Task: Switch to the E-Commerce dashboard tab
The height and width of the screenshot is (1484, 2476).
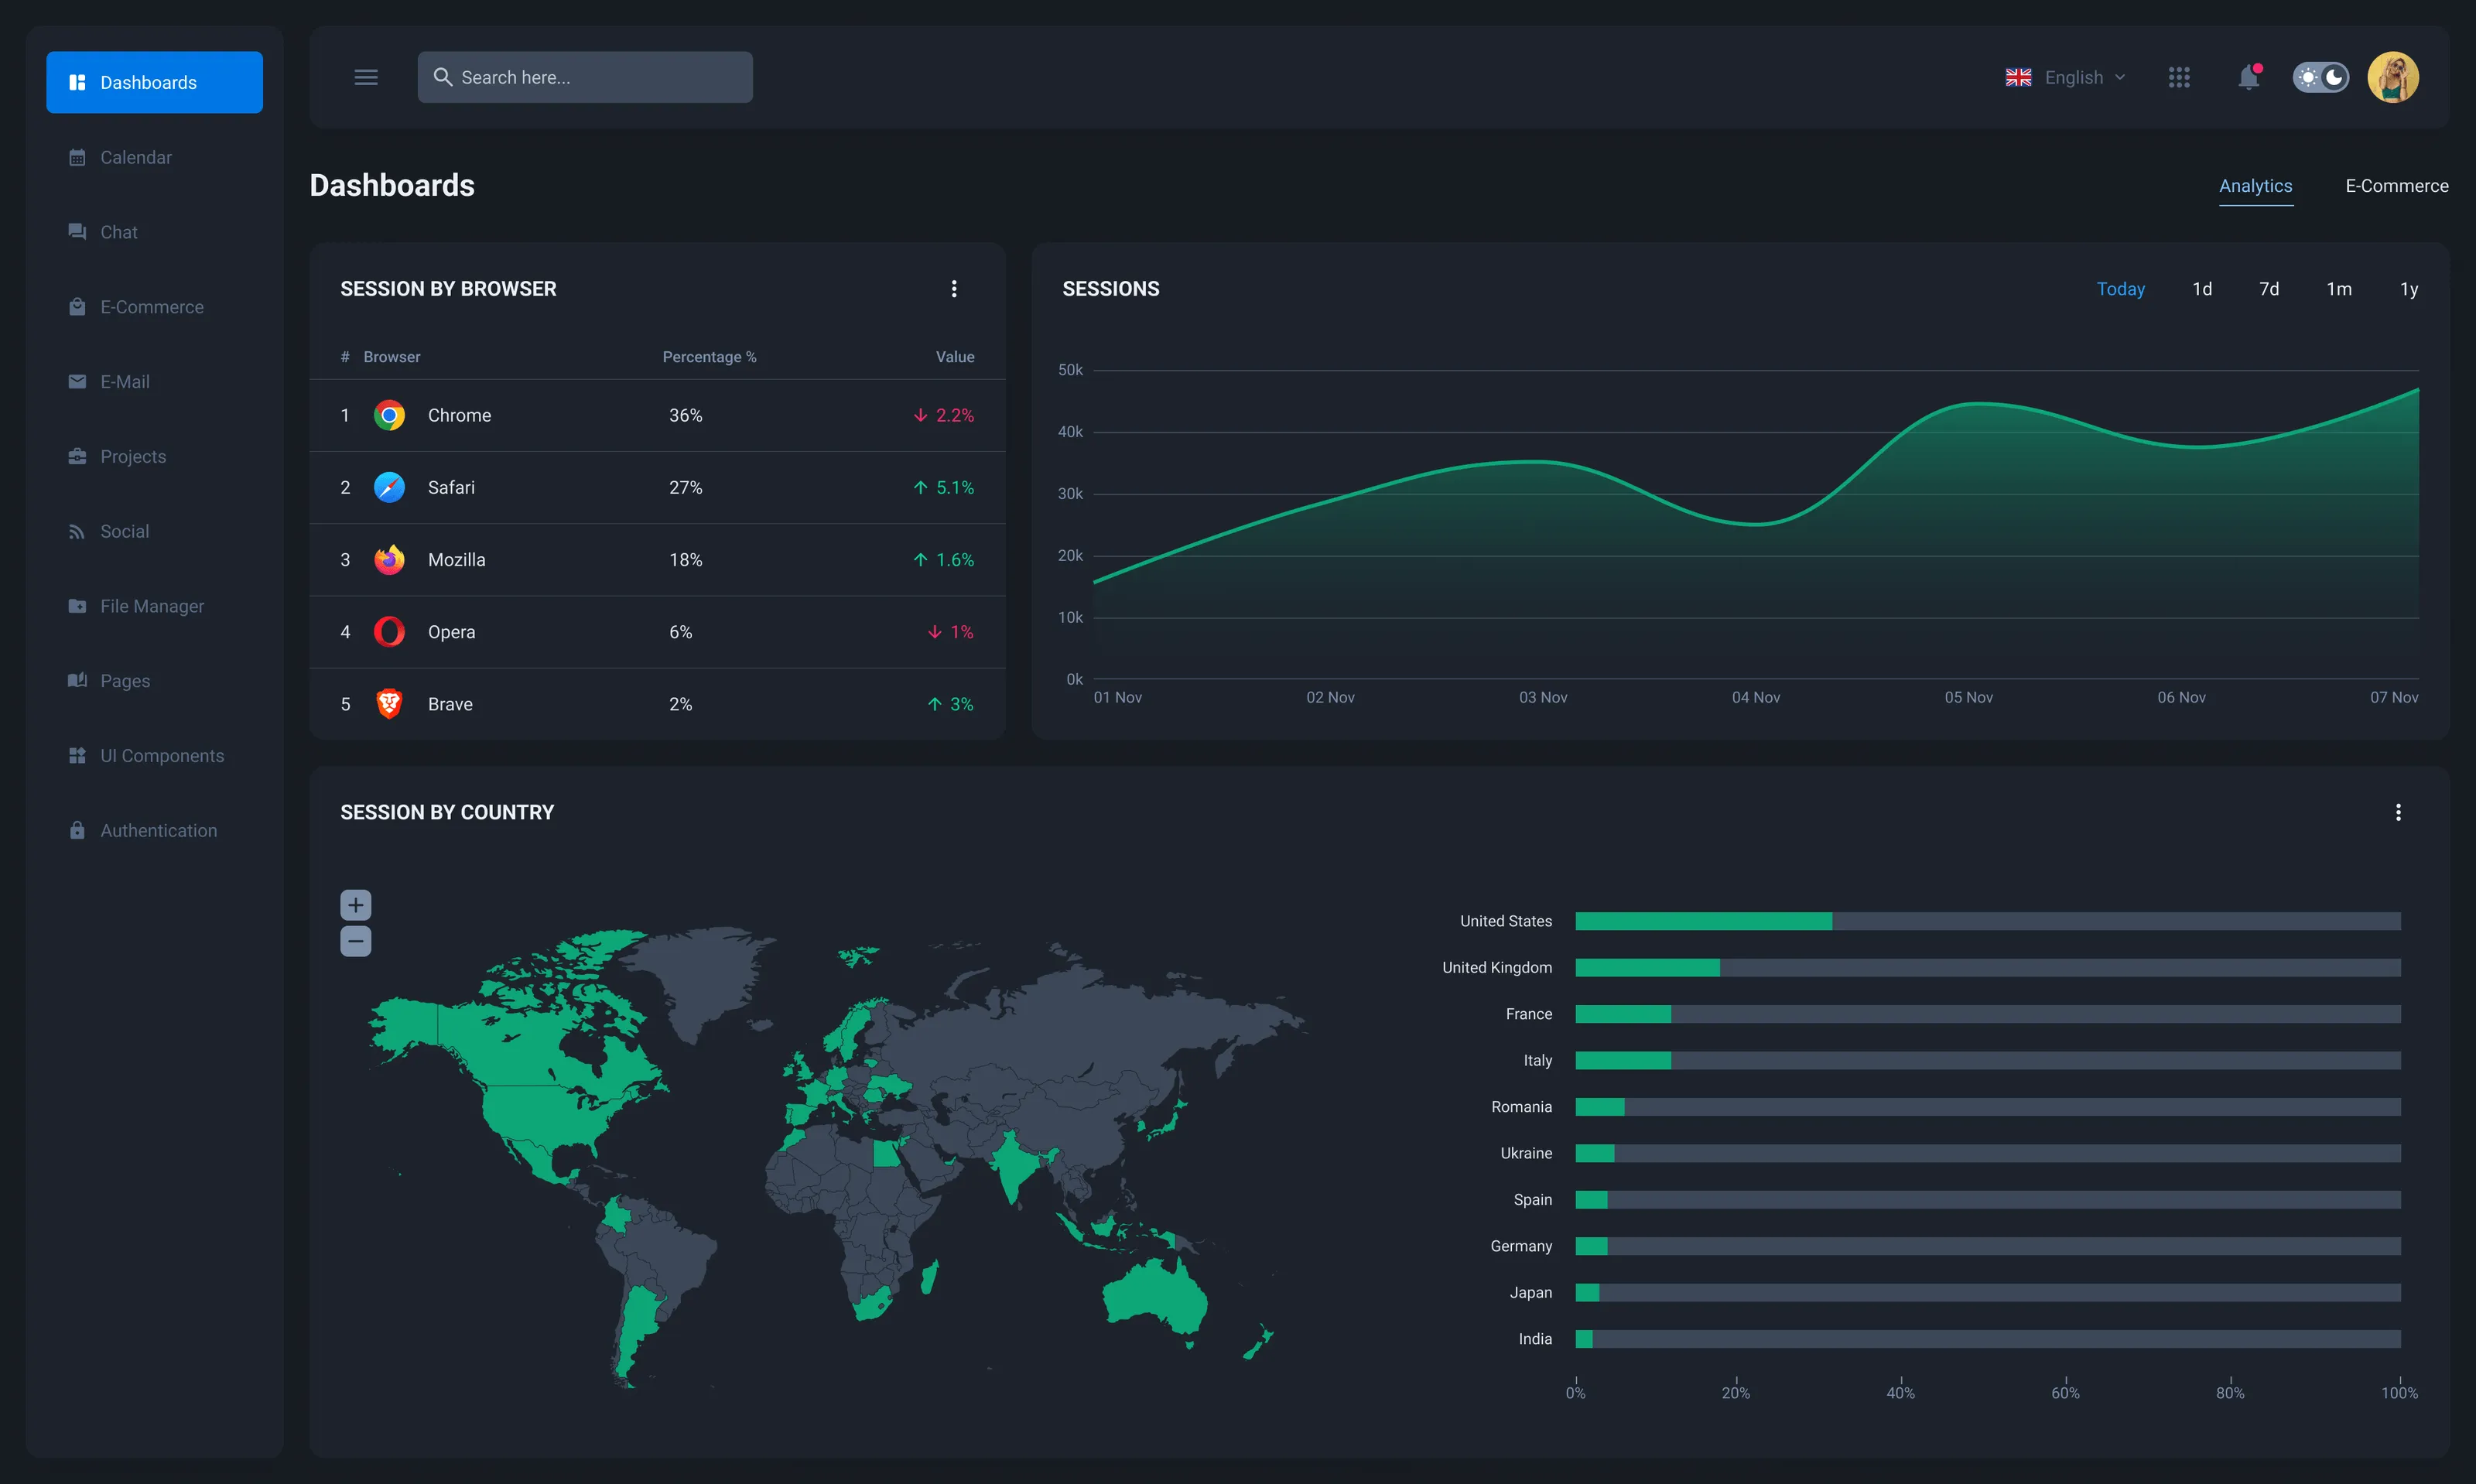Action: pyautogui.click(x=2396, y=185)
